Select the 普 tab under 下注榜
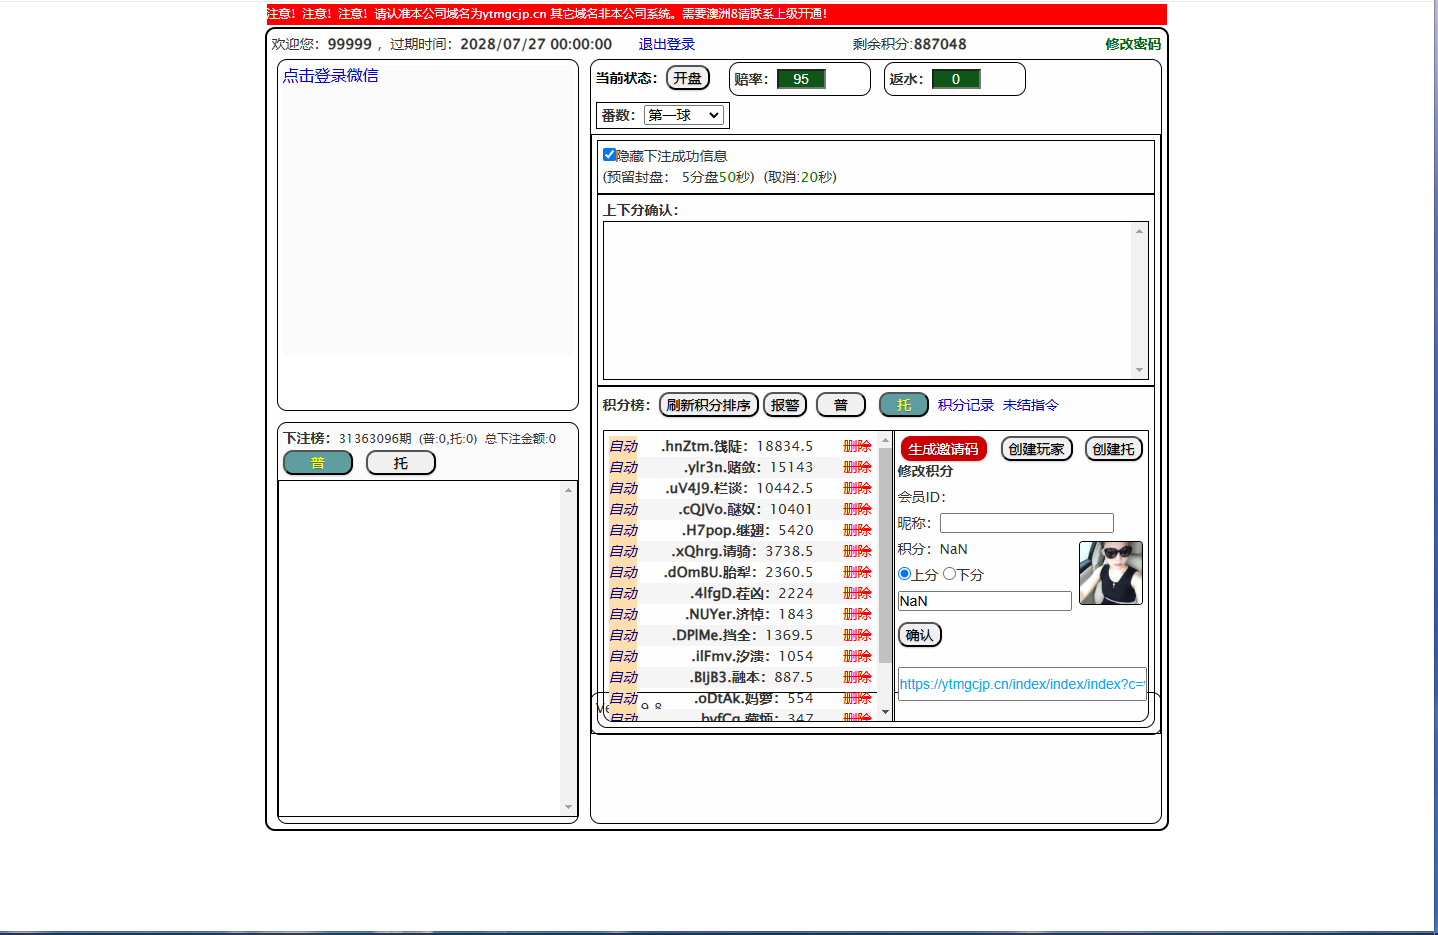Viewport: 1438px width, 935px height. [x=318, y=463]
